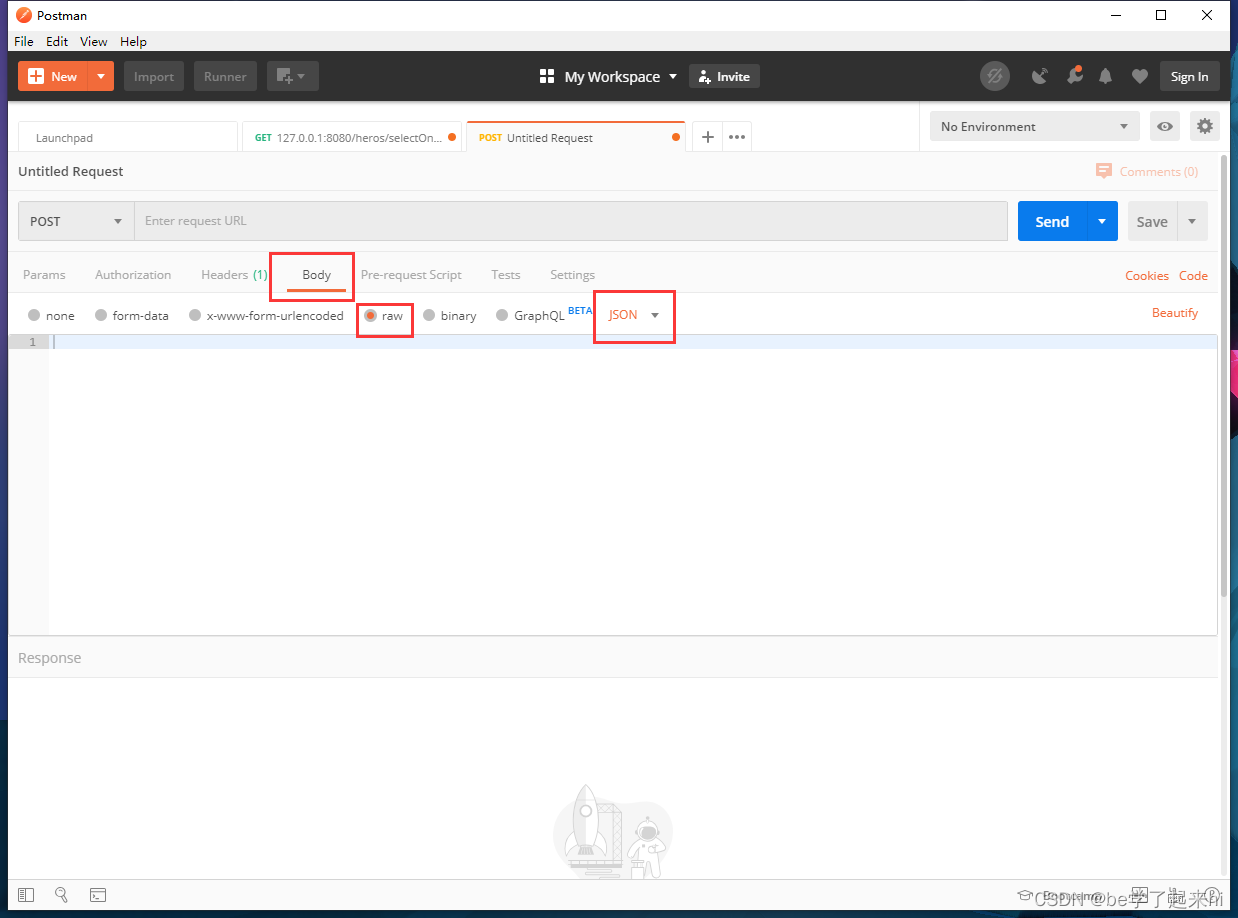Click the Comments speech bubble icon

(x=1104, y=171)
